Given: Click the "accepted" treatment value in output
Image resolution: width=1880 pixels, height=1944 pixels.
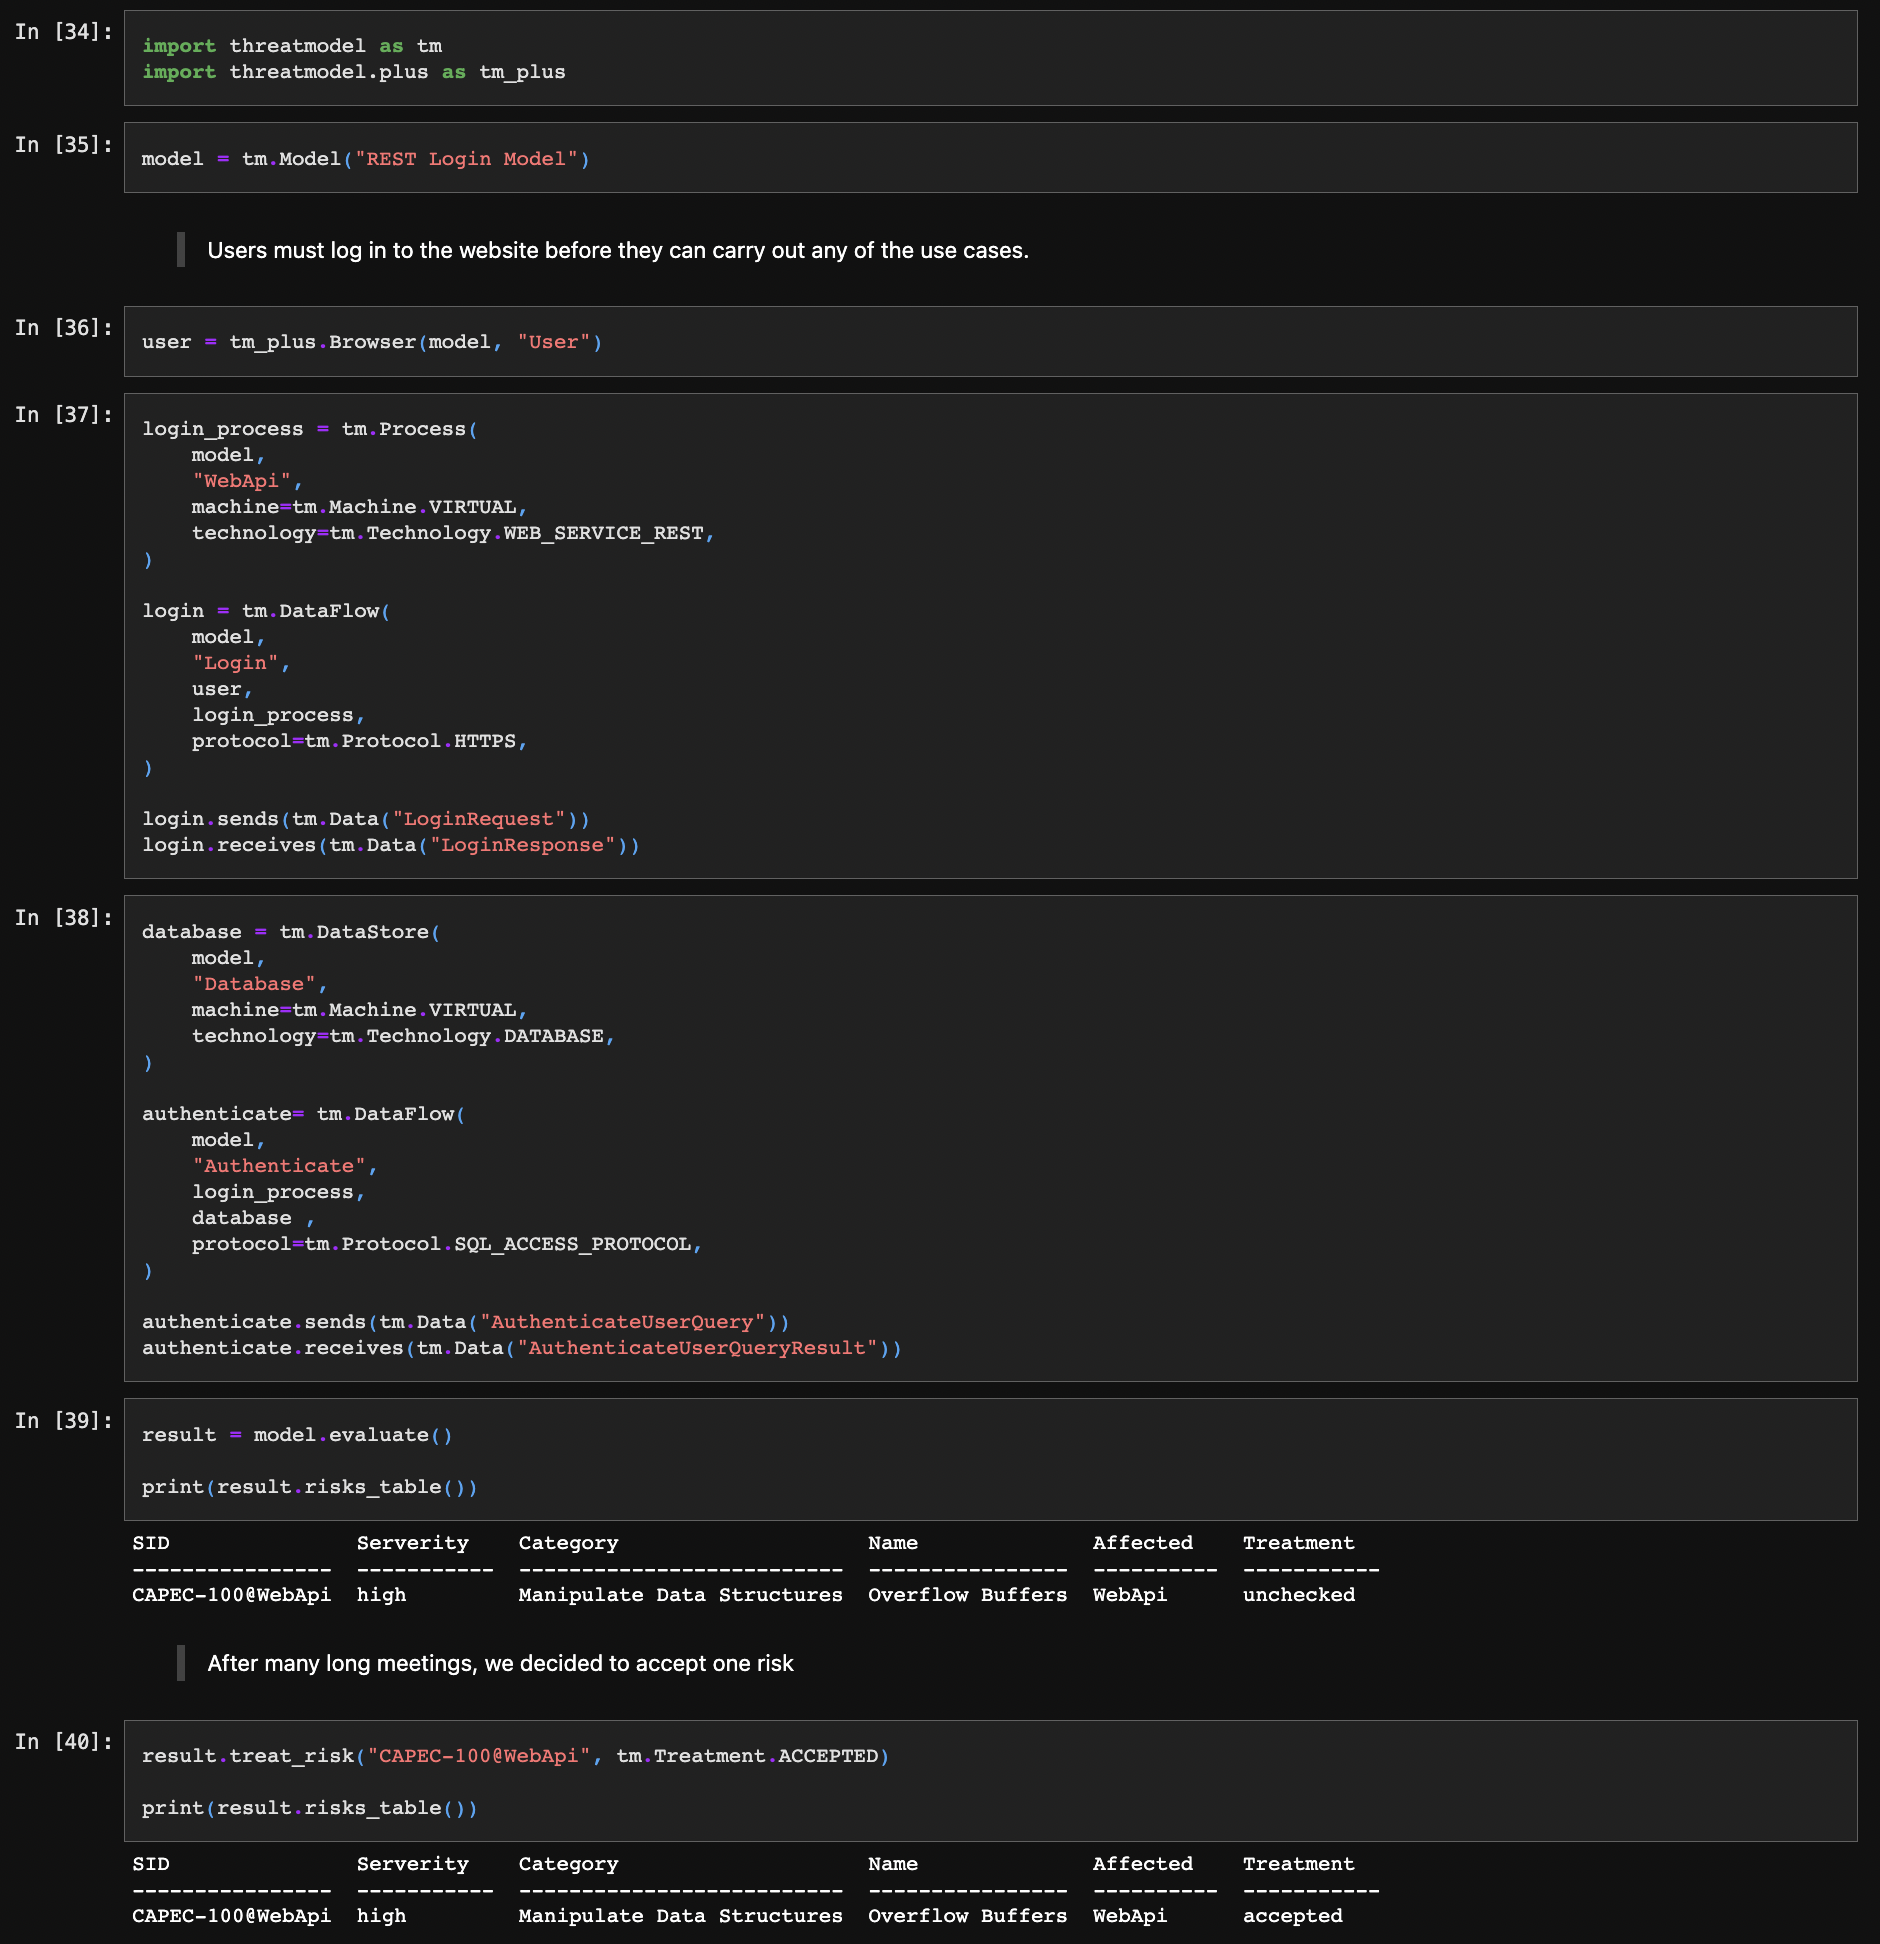Looking at the screenshot, I should tap(1292, 1916).
